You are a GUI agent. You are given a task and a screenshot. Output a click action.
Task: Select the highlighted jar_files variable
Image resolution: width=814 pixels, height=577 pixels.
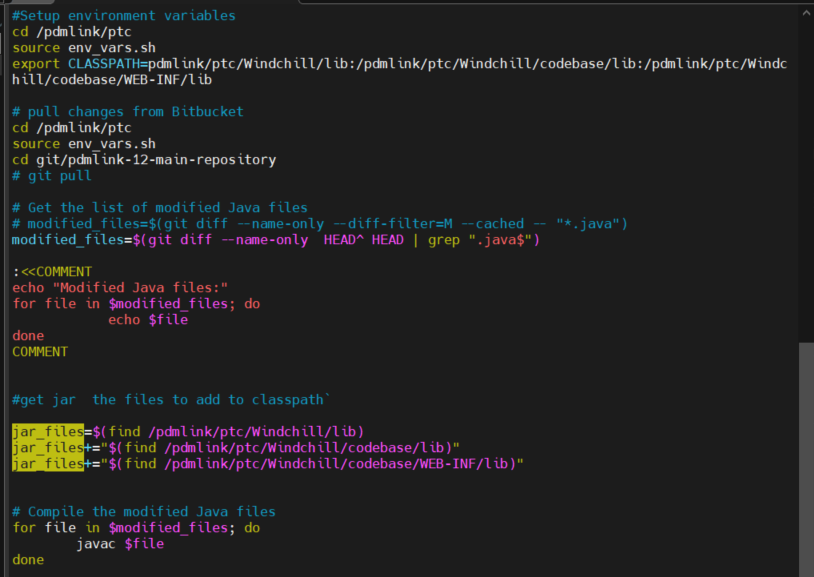coord(46,431)
